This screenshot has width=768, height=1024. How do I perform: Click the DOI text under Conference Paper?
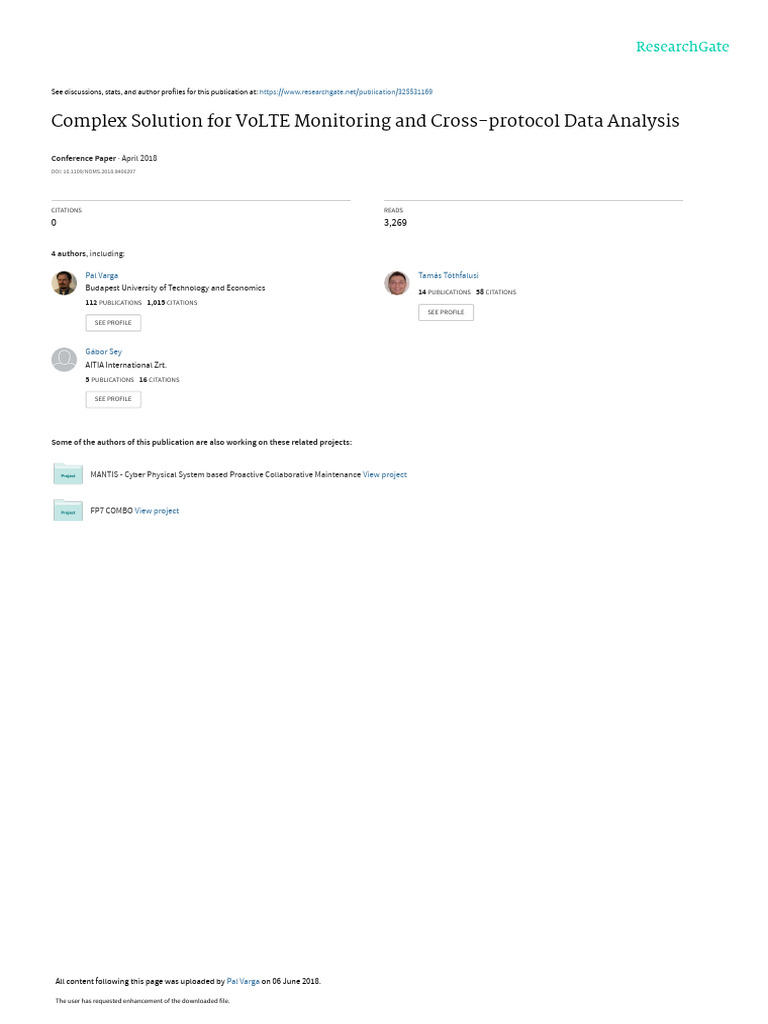(x=93, y=172)
